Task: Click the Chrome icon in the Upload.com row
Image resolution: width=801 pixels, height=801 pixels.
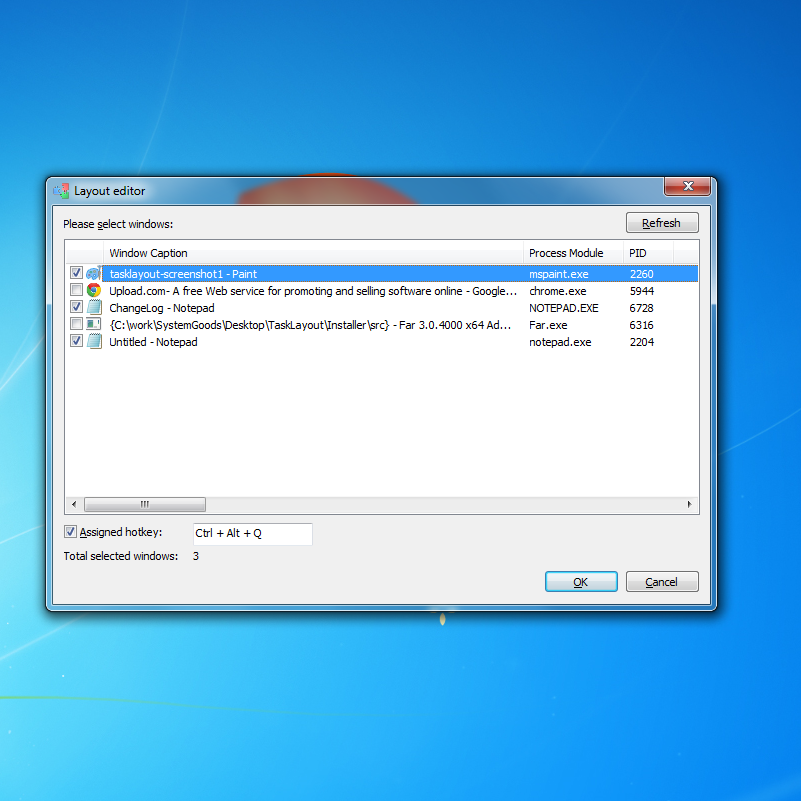Action: click(x=93, y=291)
